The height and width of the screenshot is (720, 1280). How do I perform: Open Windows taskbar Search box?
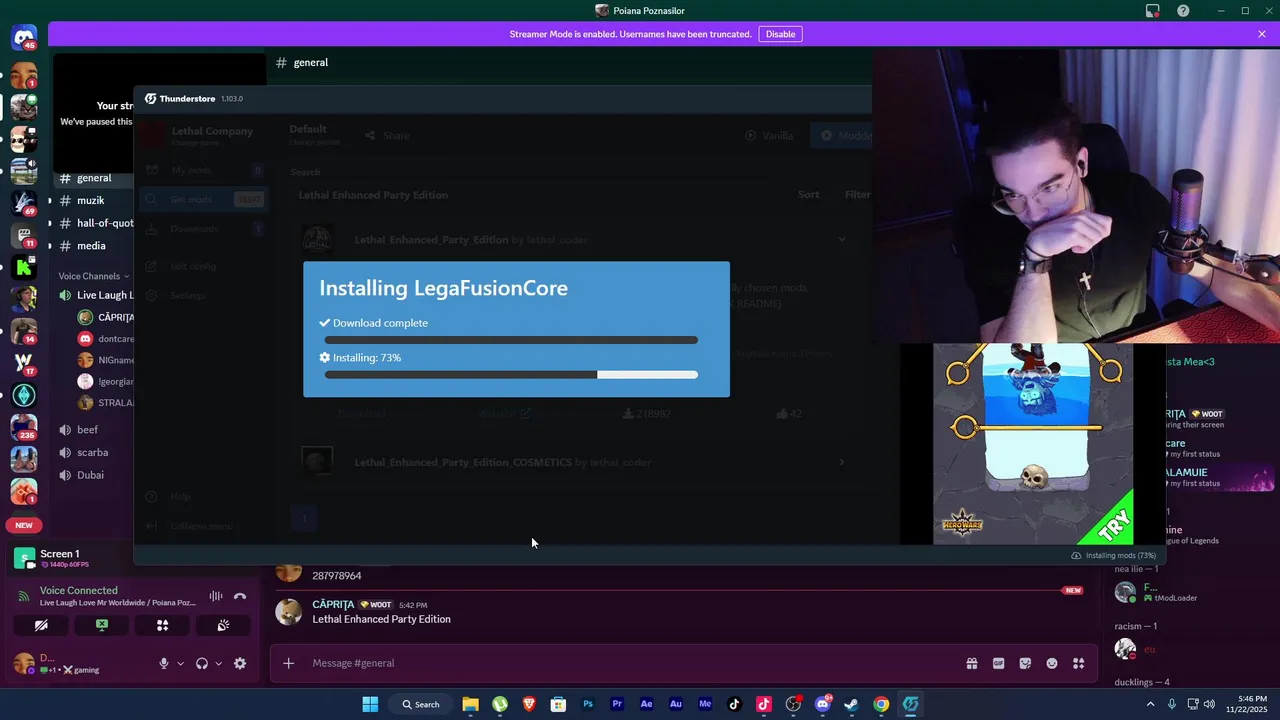pos(421,704)
